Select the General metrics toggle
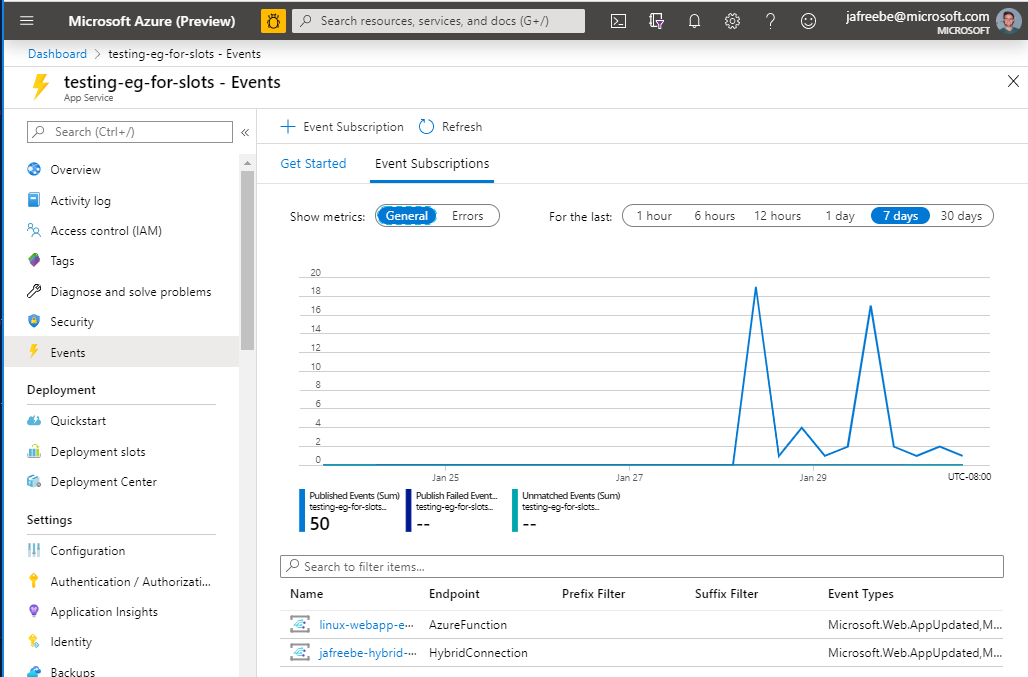This screenshot has width=1028, height=677. [x=407, y=216]
